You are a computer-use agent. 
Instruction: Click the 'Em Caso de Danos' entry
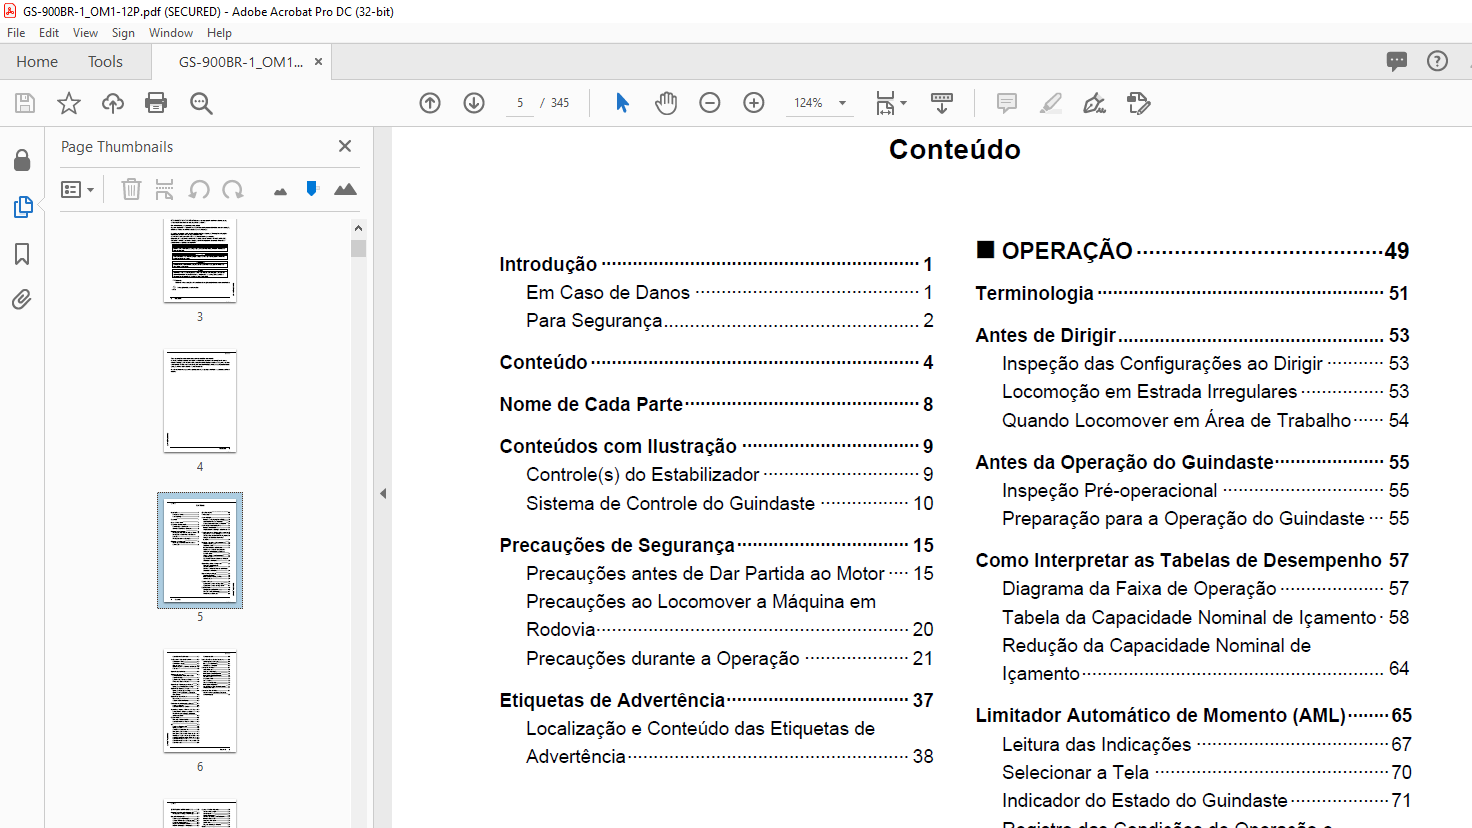click(x=608, y=292)
